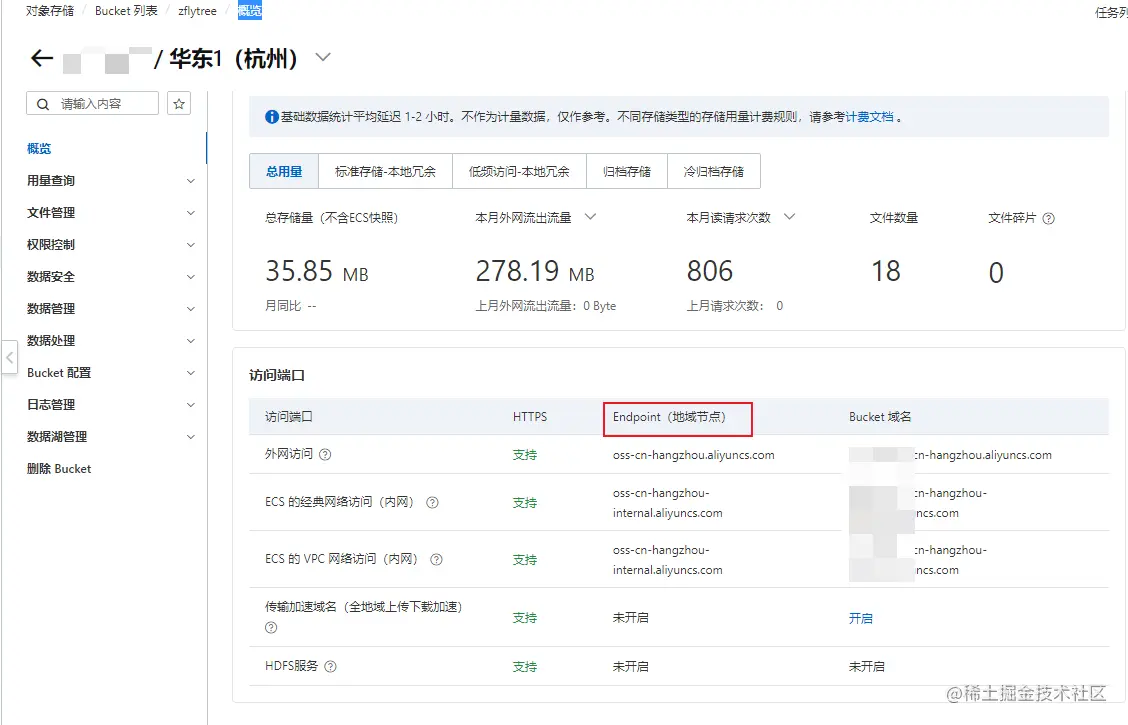The height and width of the screenshot is (725, 1128).
Task: Click 支持 in the HDFS服务 row
Action: 524,667
